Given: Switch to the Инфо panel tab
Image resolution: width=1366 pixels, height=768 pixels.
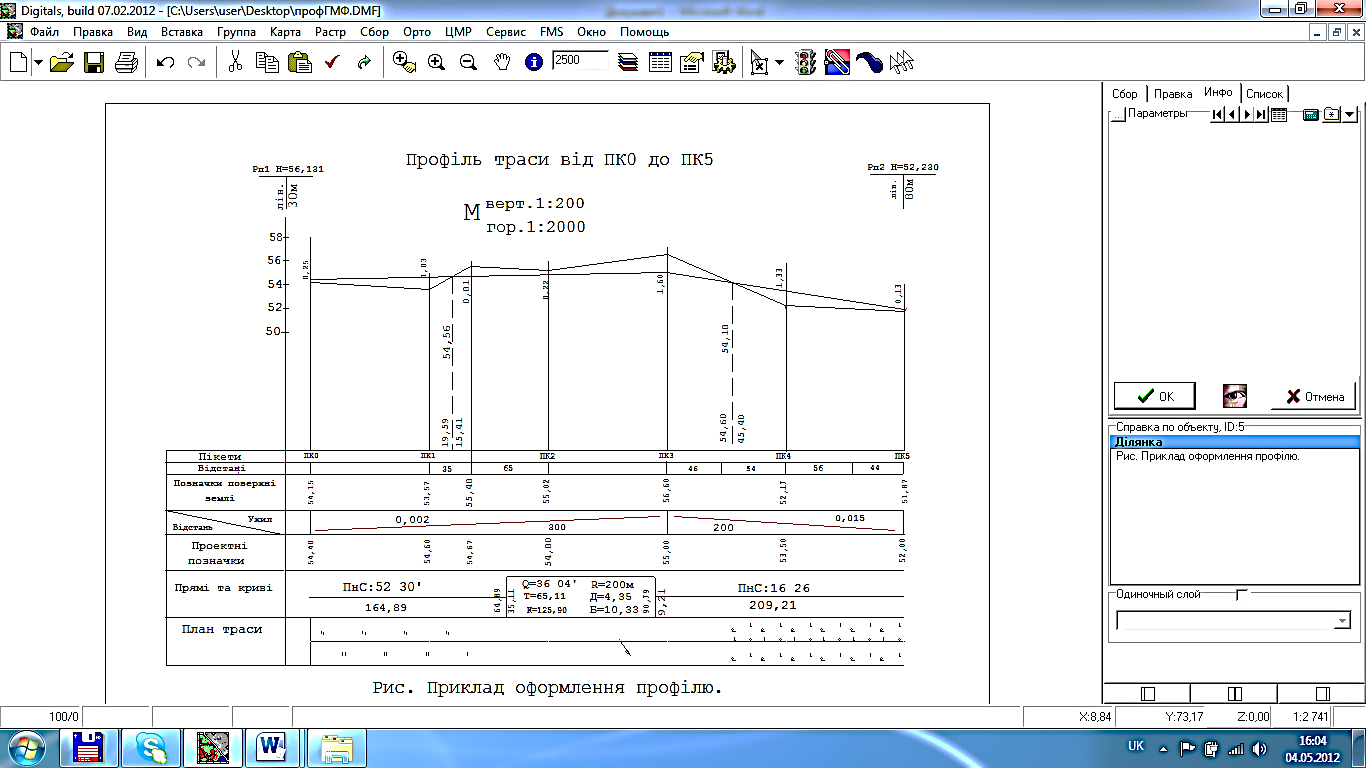Looking at the screenshot, I should tap(1219, 92).
